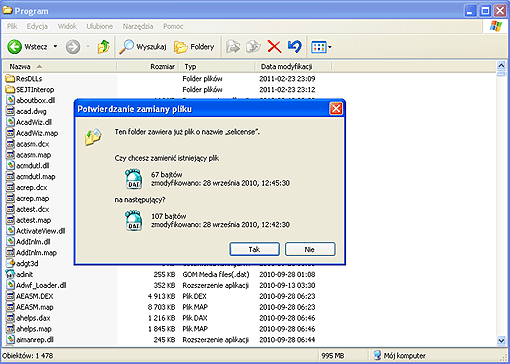Expand the Wstecz history dropdown arrow
This screenshot has width=510, height=364.
[x=55, y=46]
